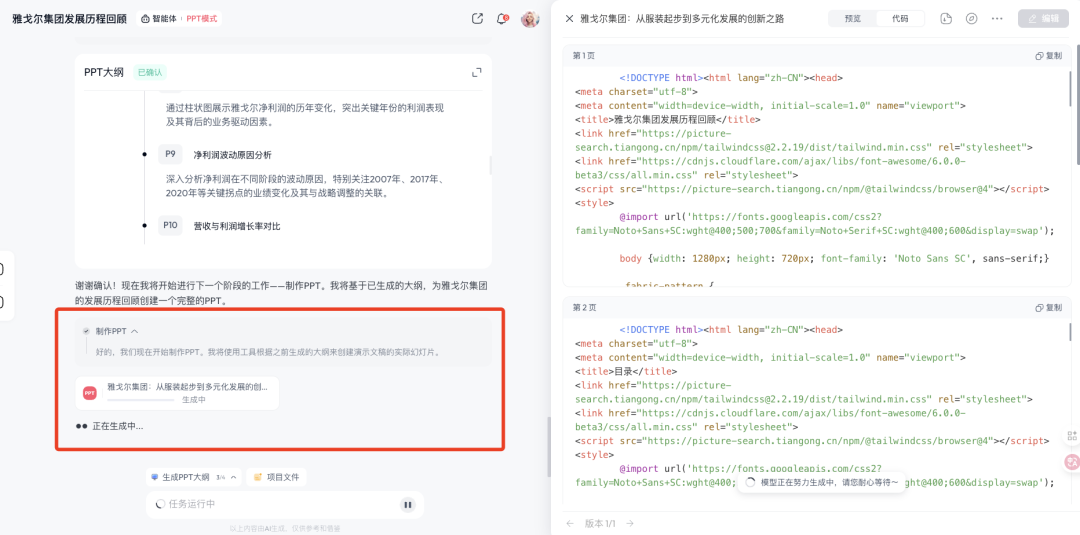Click the share/export icon in top bar

[x=477, y=19]
